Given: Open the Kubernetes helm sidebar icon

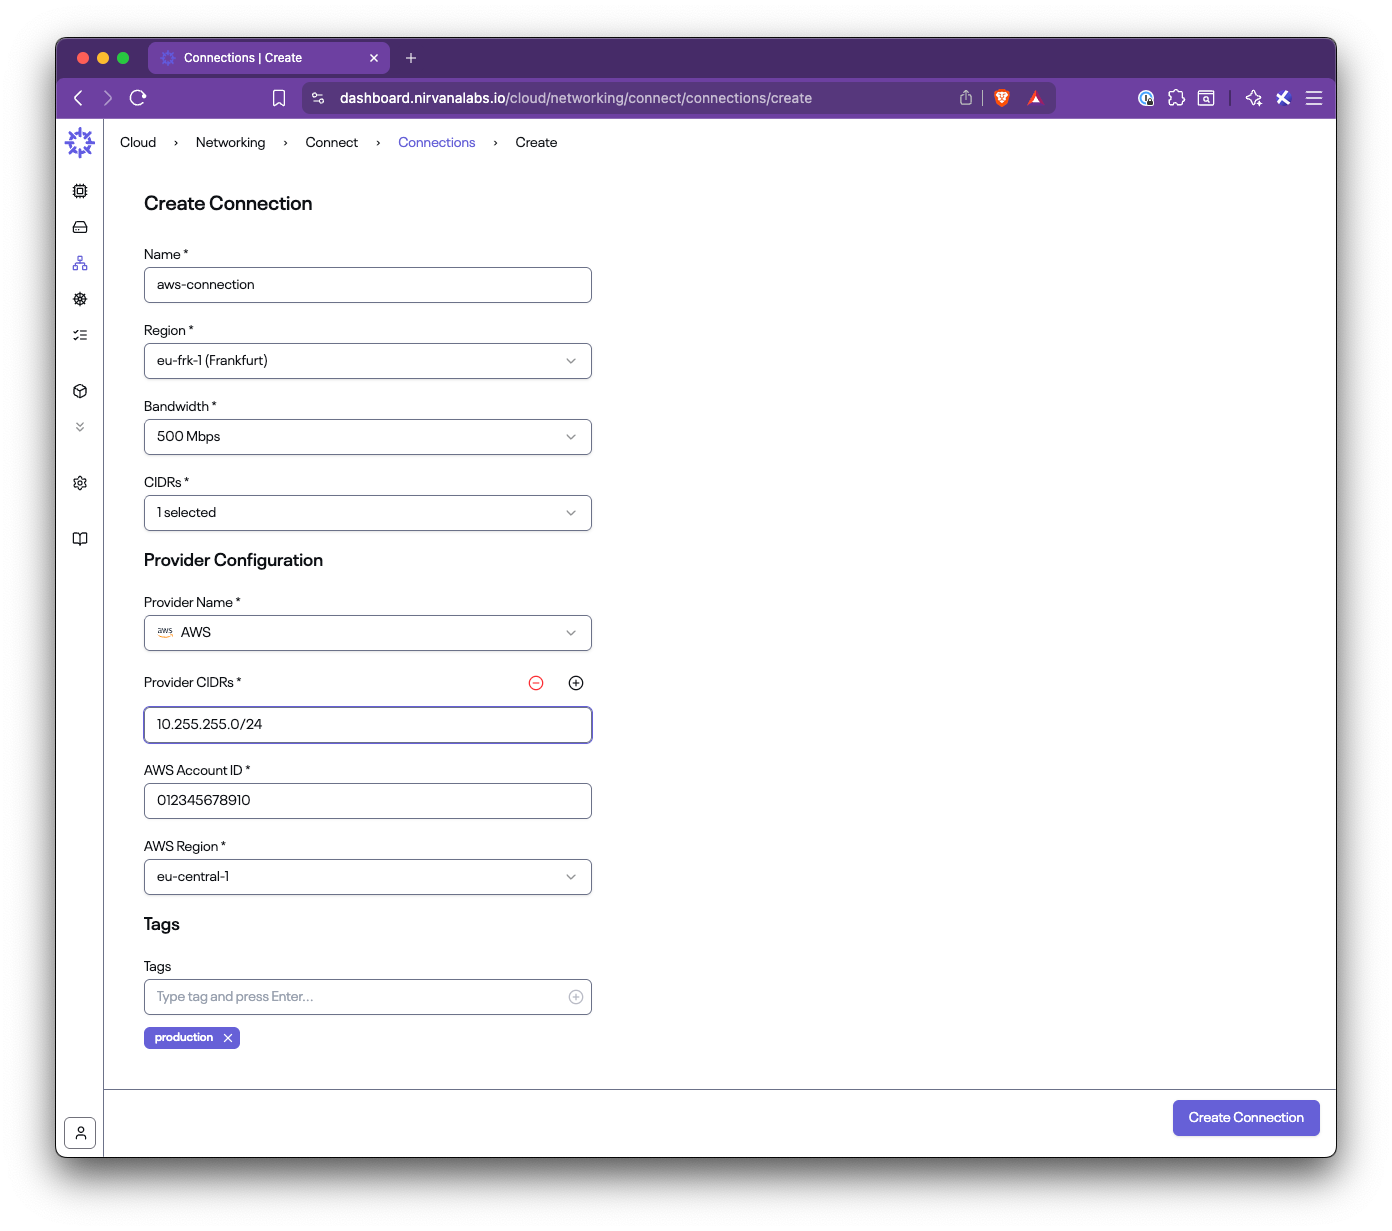Looking at the screenshot, I should coord(80,298).
